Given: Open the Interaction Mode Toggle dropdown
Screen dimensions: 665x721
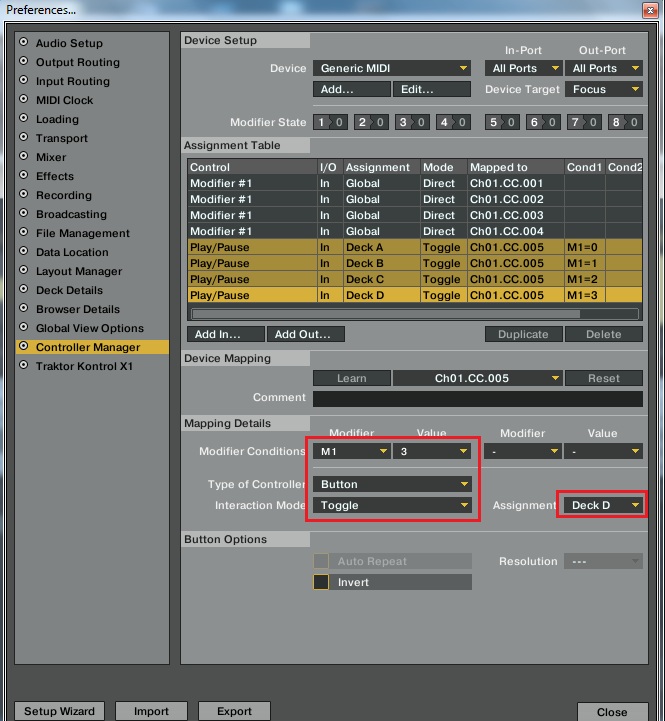Looking at the screenshot, I should tap(392, 505).
